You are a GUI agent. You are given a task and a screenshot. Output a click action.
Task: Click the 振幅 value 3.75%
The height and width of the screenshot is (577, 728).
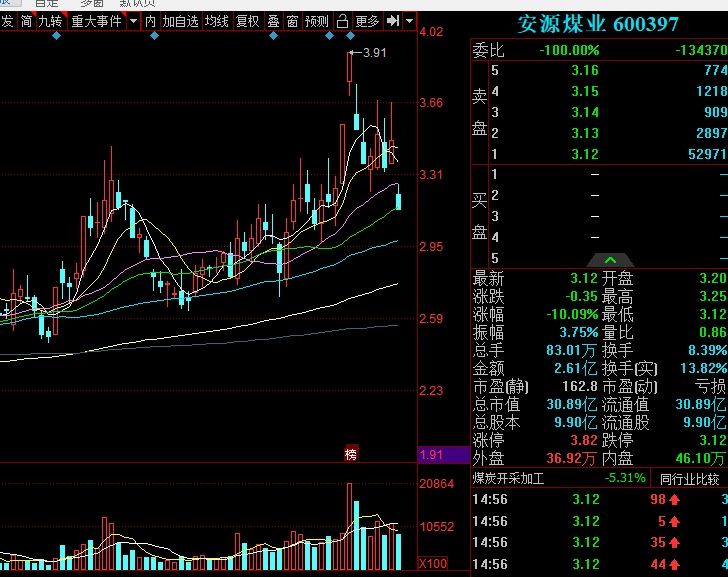point(578,332)
